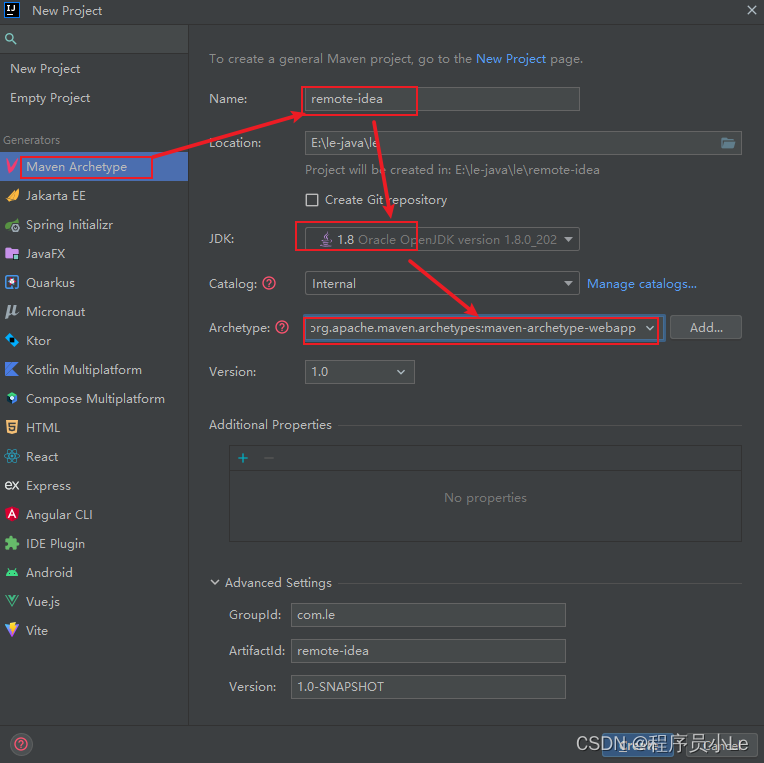Choose the Angular CLI generator

click(94, 515)
